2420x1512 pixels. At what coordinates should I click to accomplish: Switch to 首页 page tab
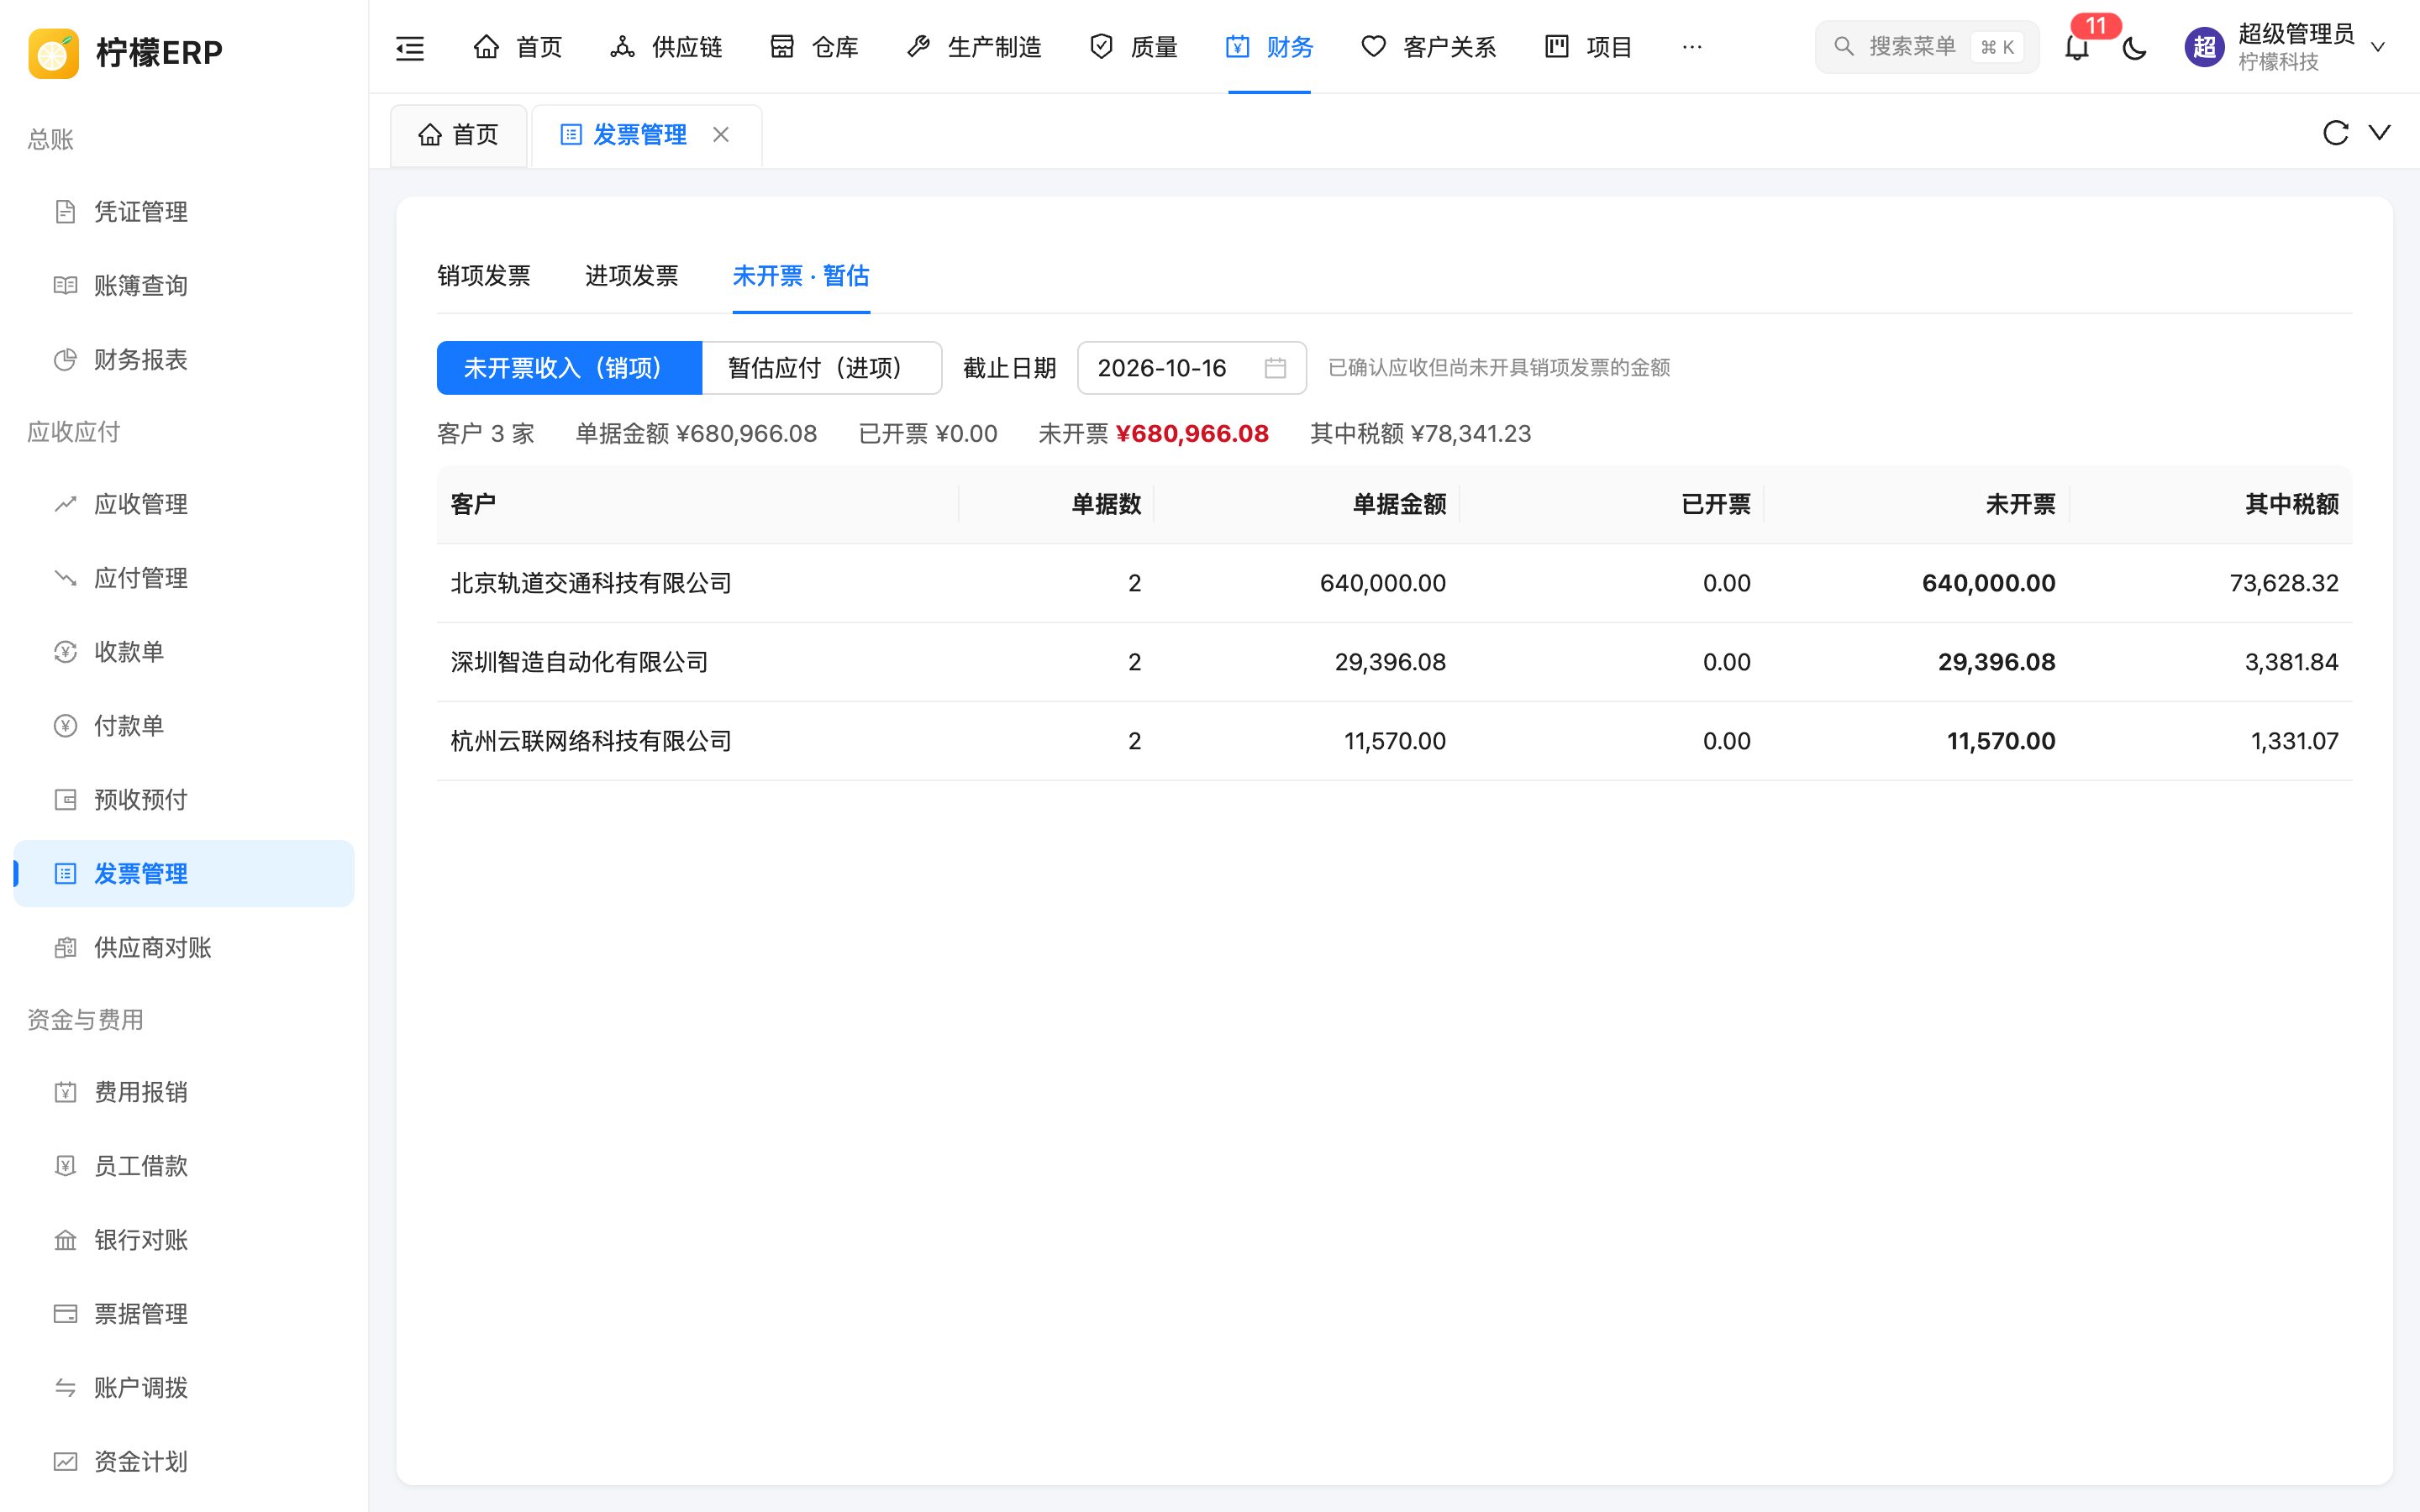pos(459,135)
